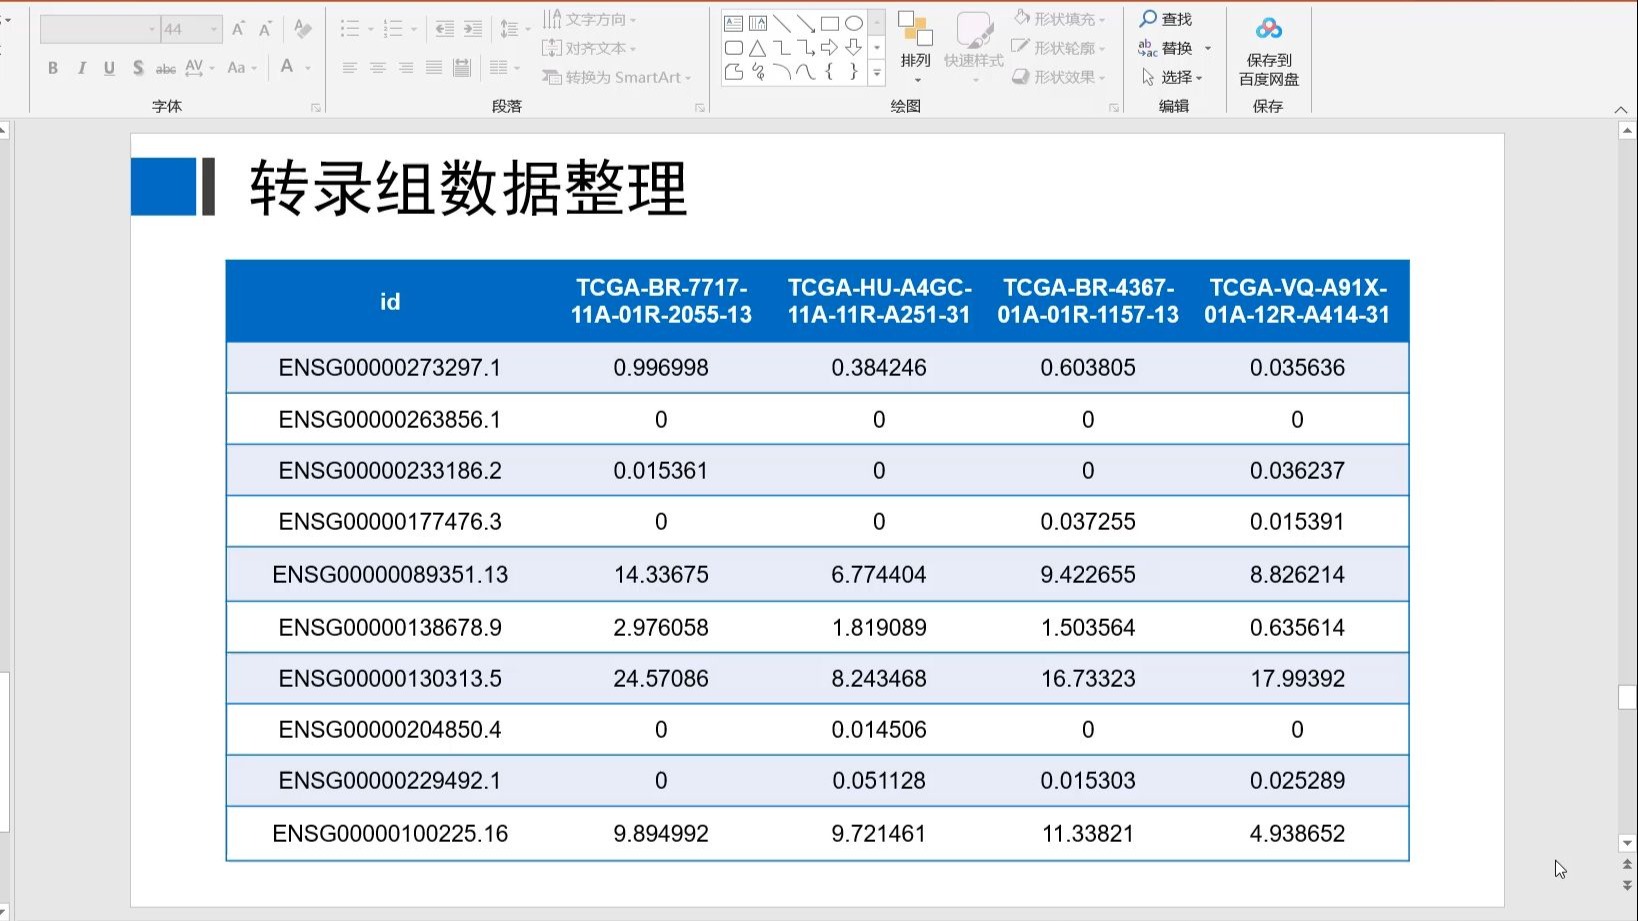Save presentation to Baidu Netdisk
1638x921 pixels.
pos(1268,51)
